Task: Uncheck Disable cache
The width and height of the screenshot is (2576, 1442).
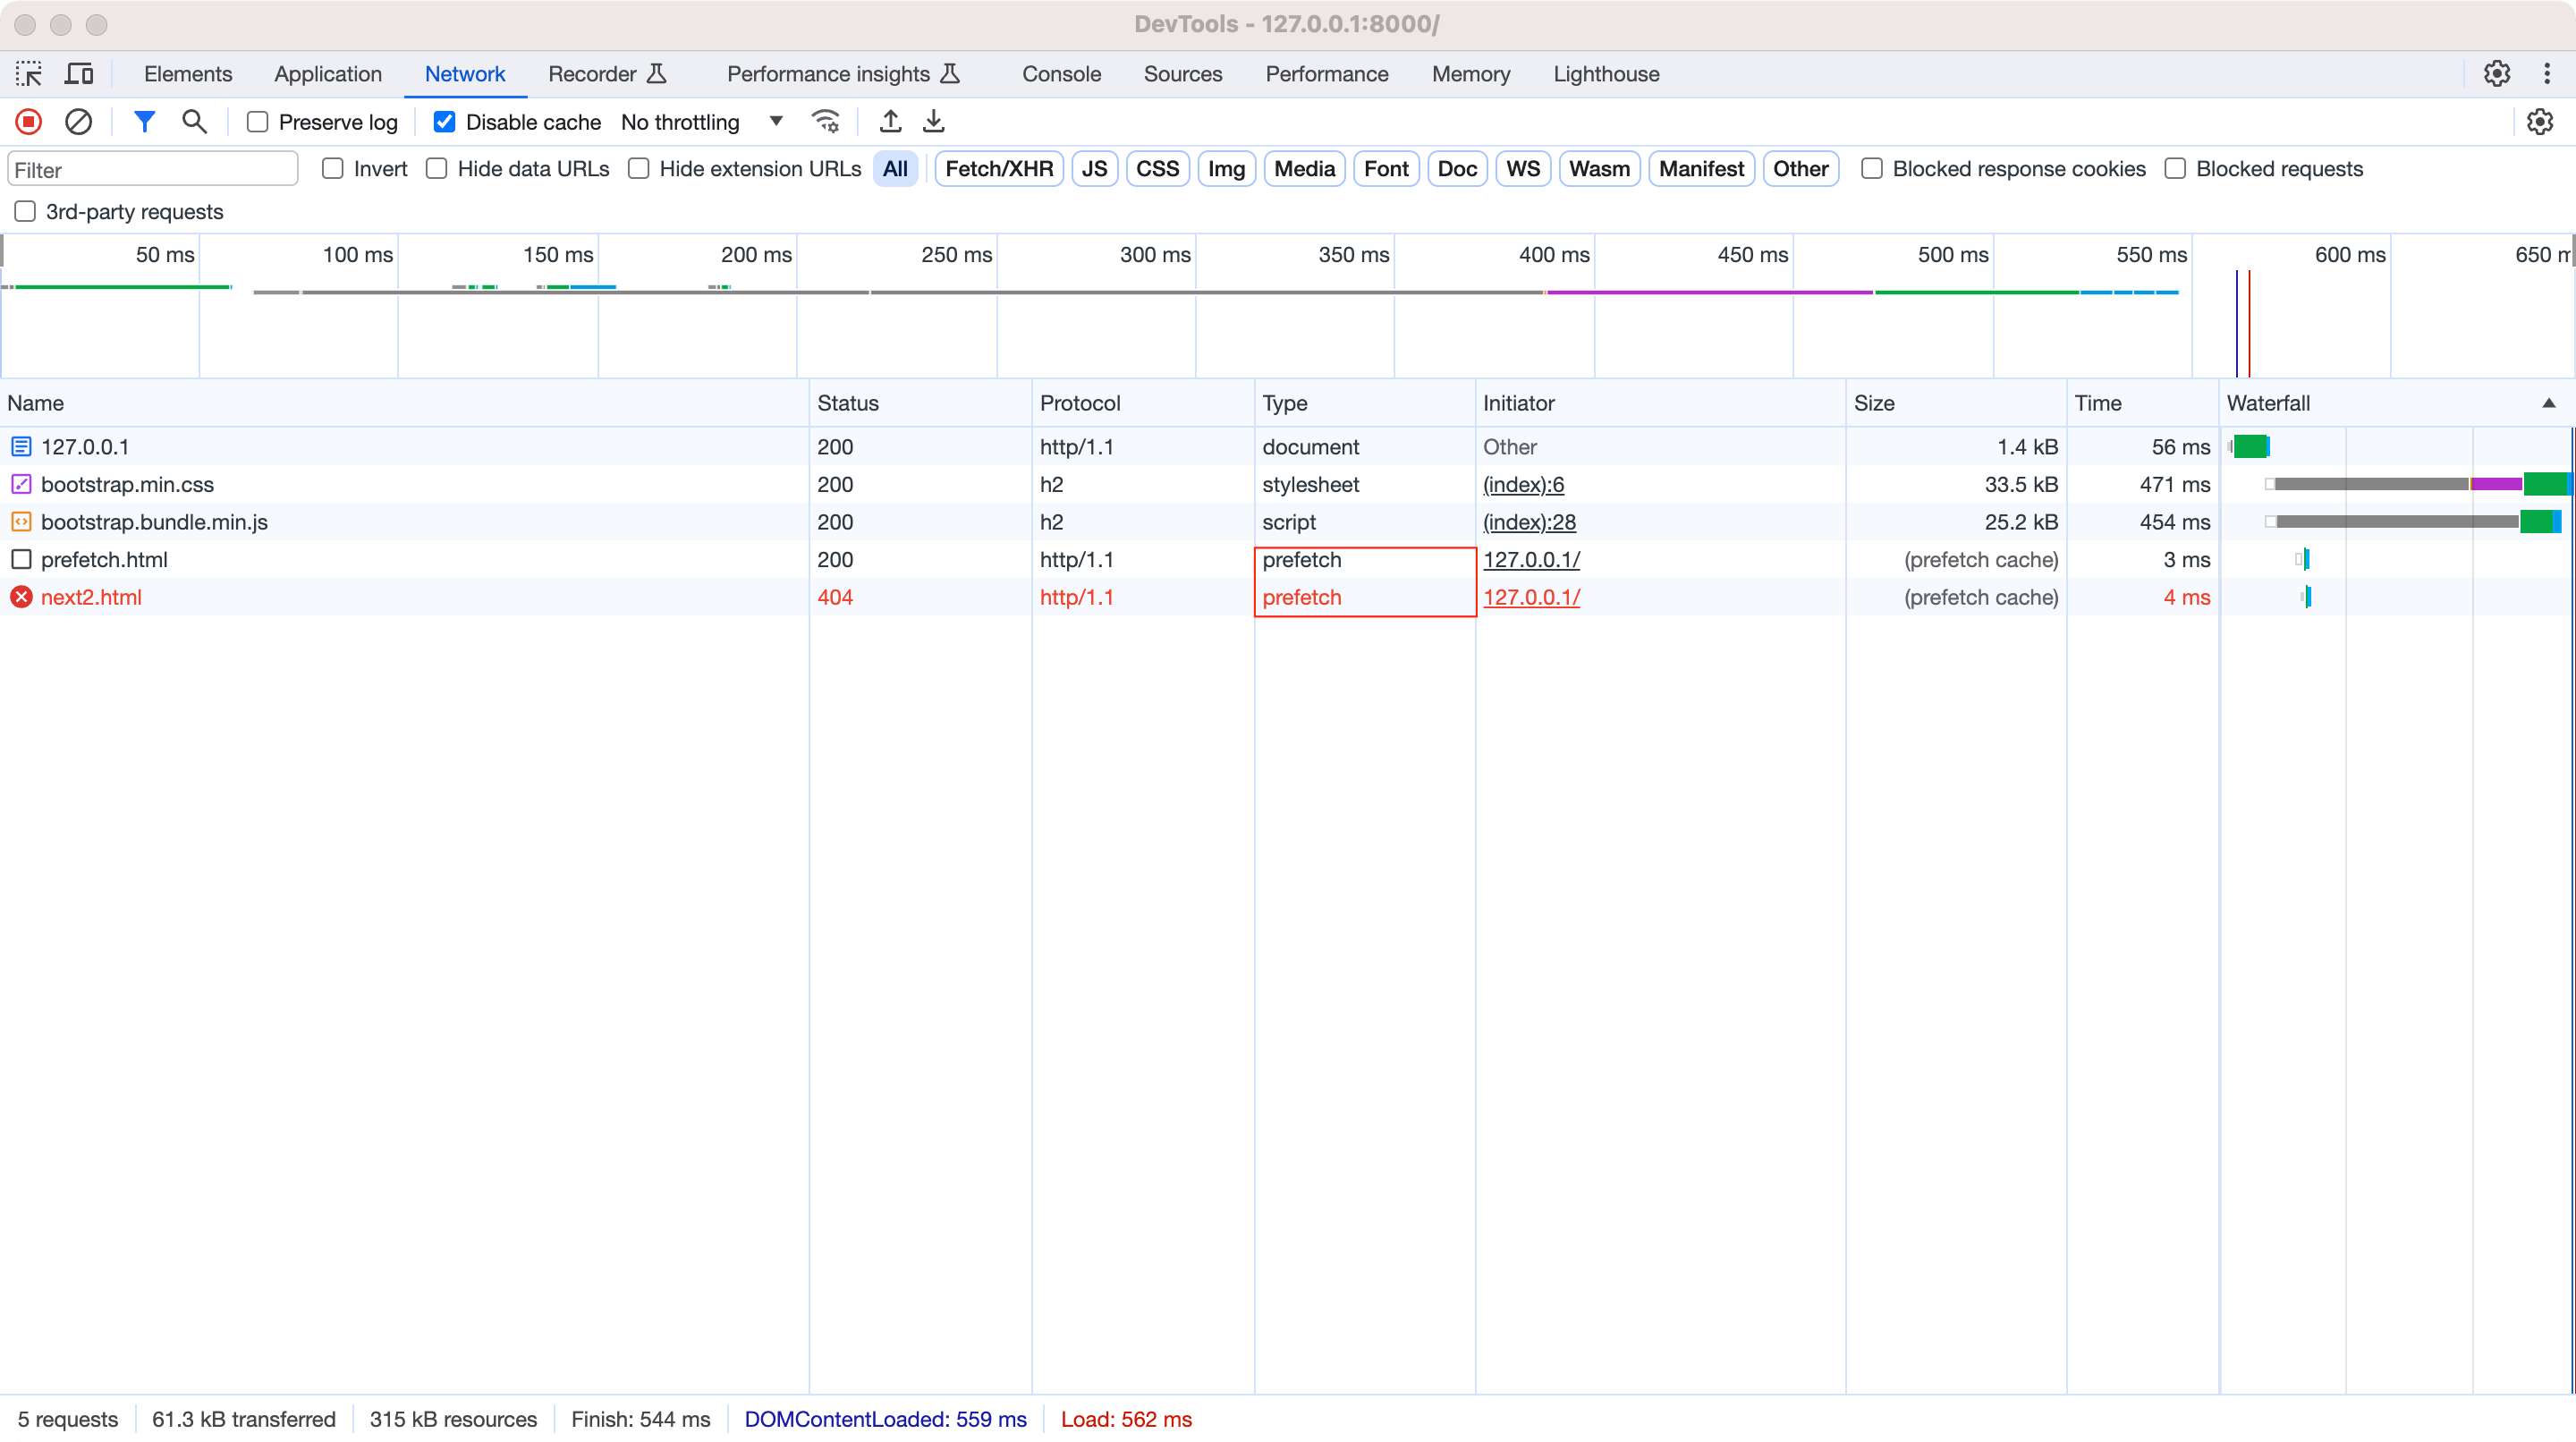Action: point(445,122)
